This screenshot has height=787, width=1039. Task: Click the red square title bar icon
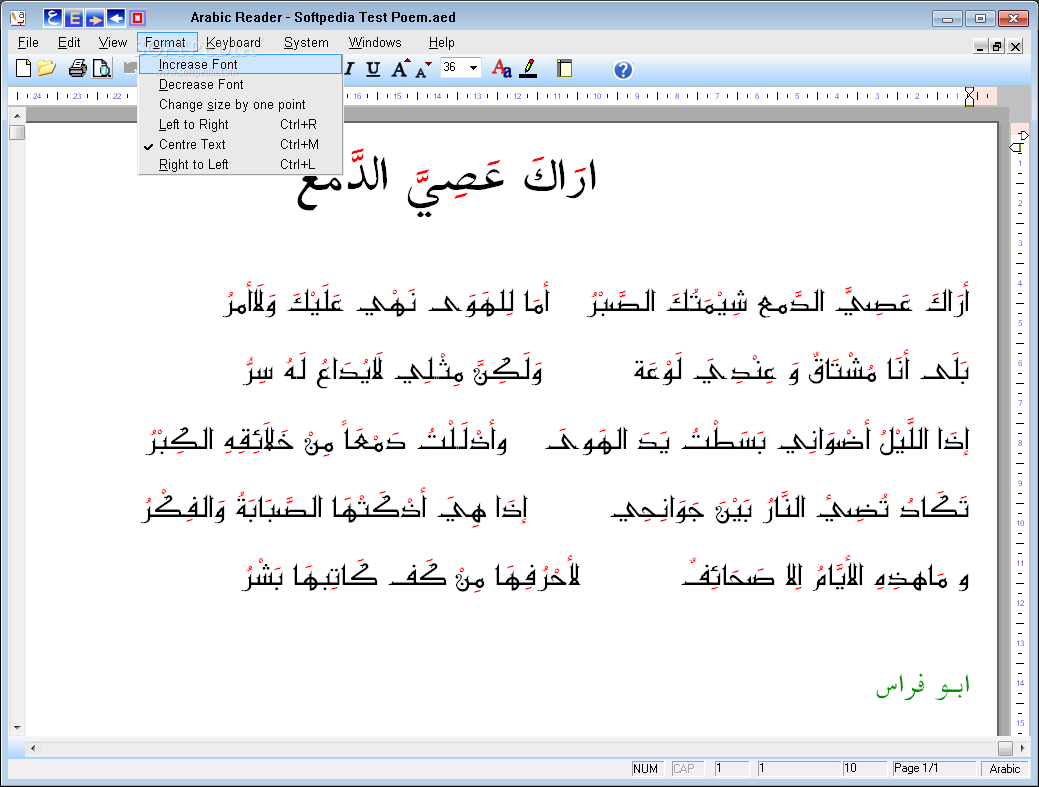(x=137, y=18)
